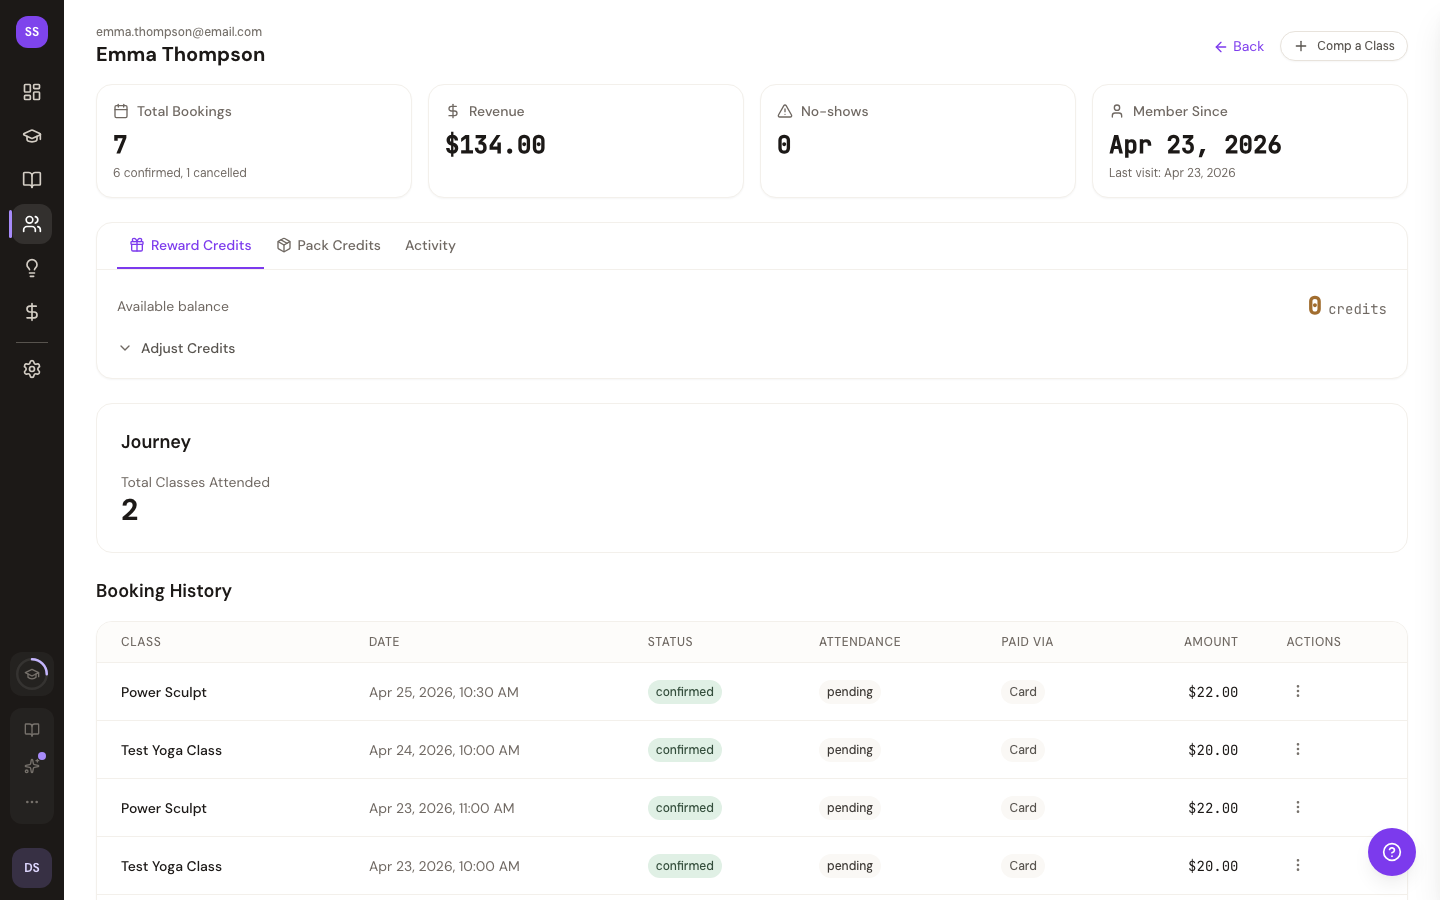Click the lower book icon in sidebar
Screen dimensions: 1440x900
click(32, 730)
